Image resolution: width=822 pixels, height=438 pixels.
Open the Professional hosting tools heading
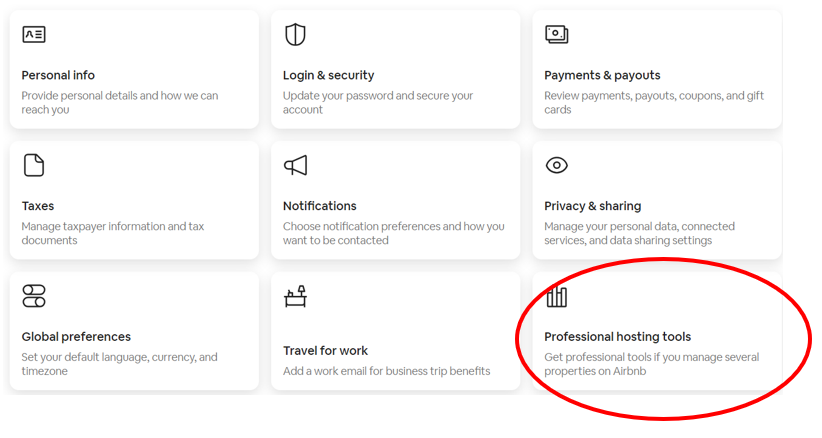tap(617, 337)
